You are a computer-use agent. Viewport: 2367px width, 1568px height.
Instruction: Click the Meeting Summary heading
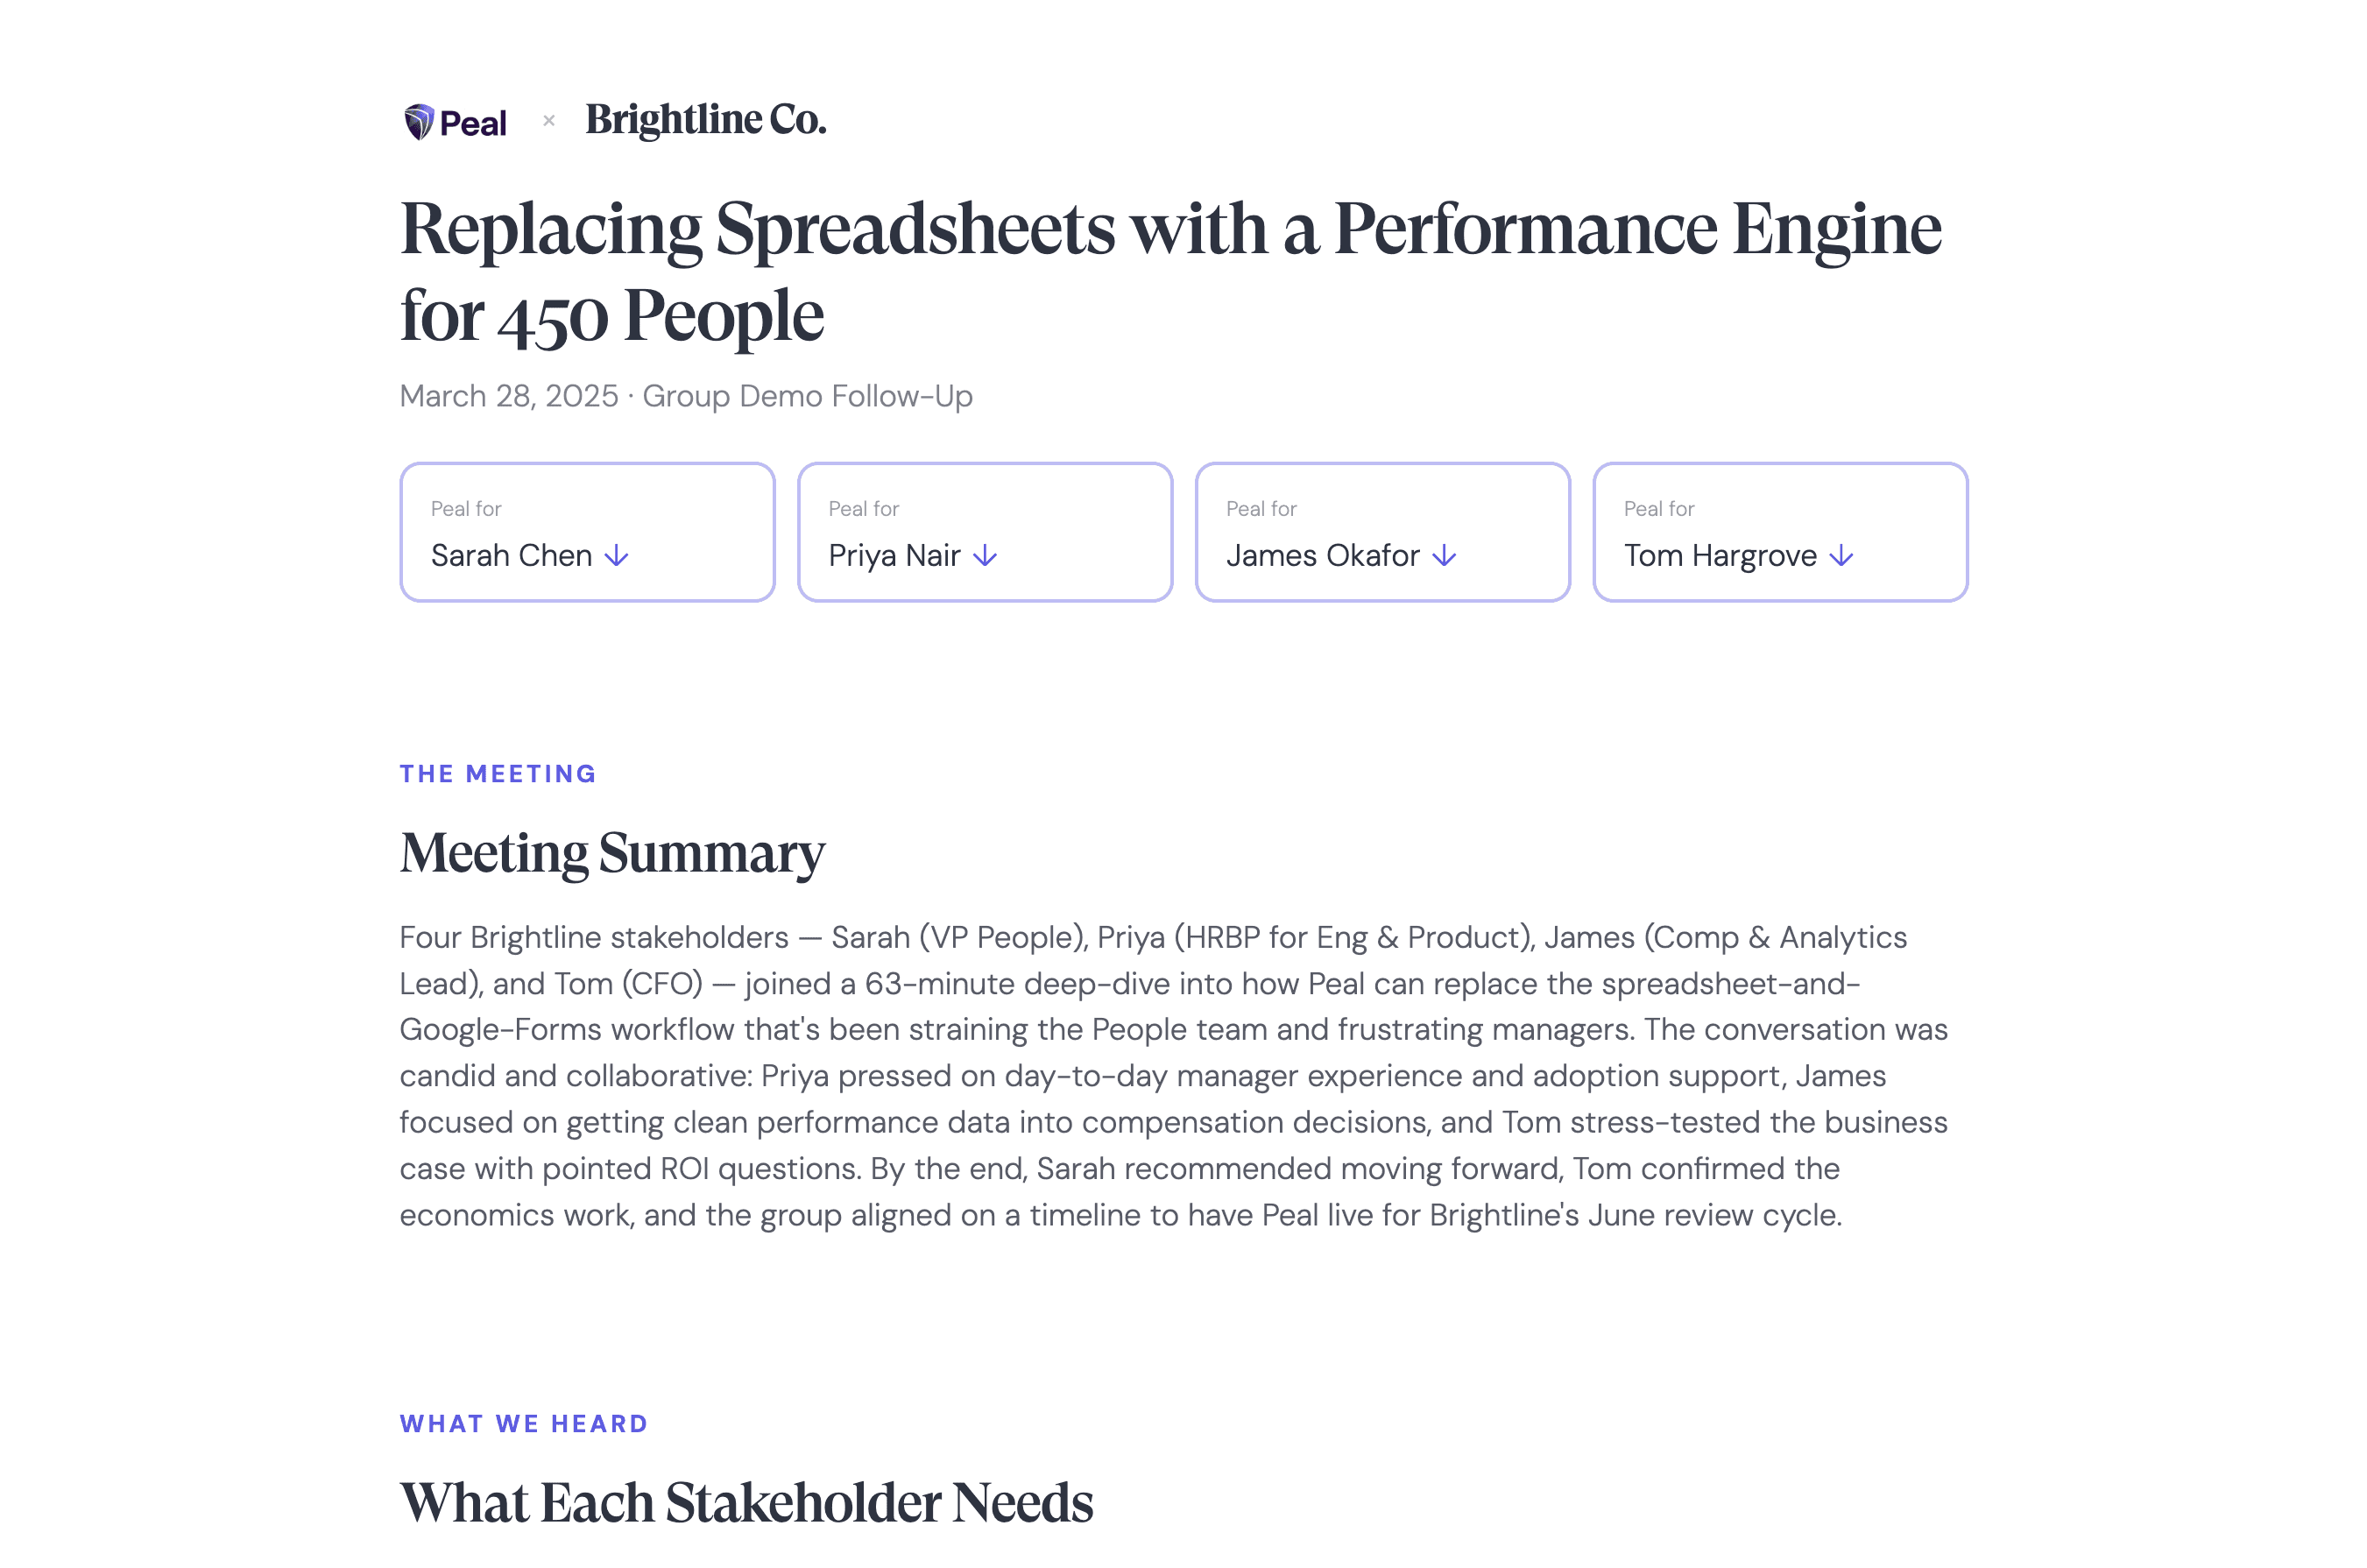coord(612,853)
